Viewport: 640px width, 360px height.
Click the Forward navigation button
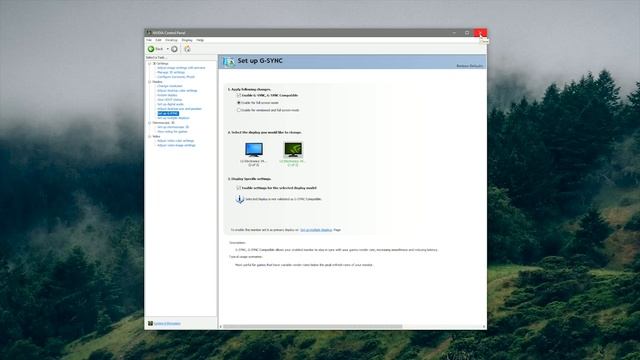(x=174, y=49)
